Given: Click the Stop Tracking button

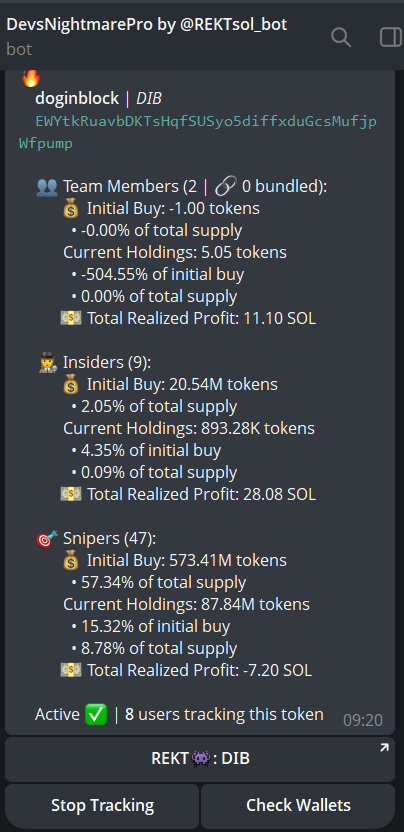Looking at the screenshot, I should 102,806.
